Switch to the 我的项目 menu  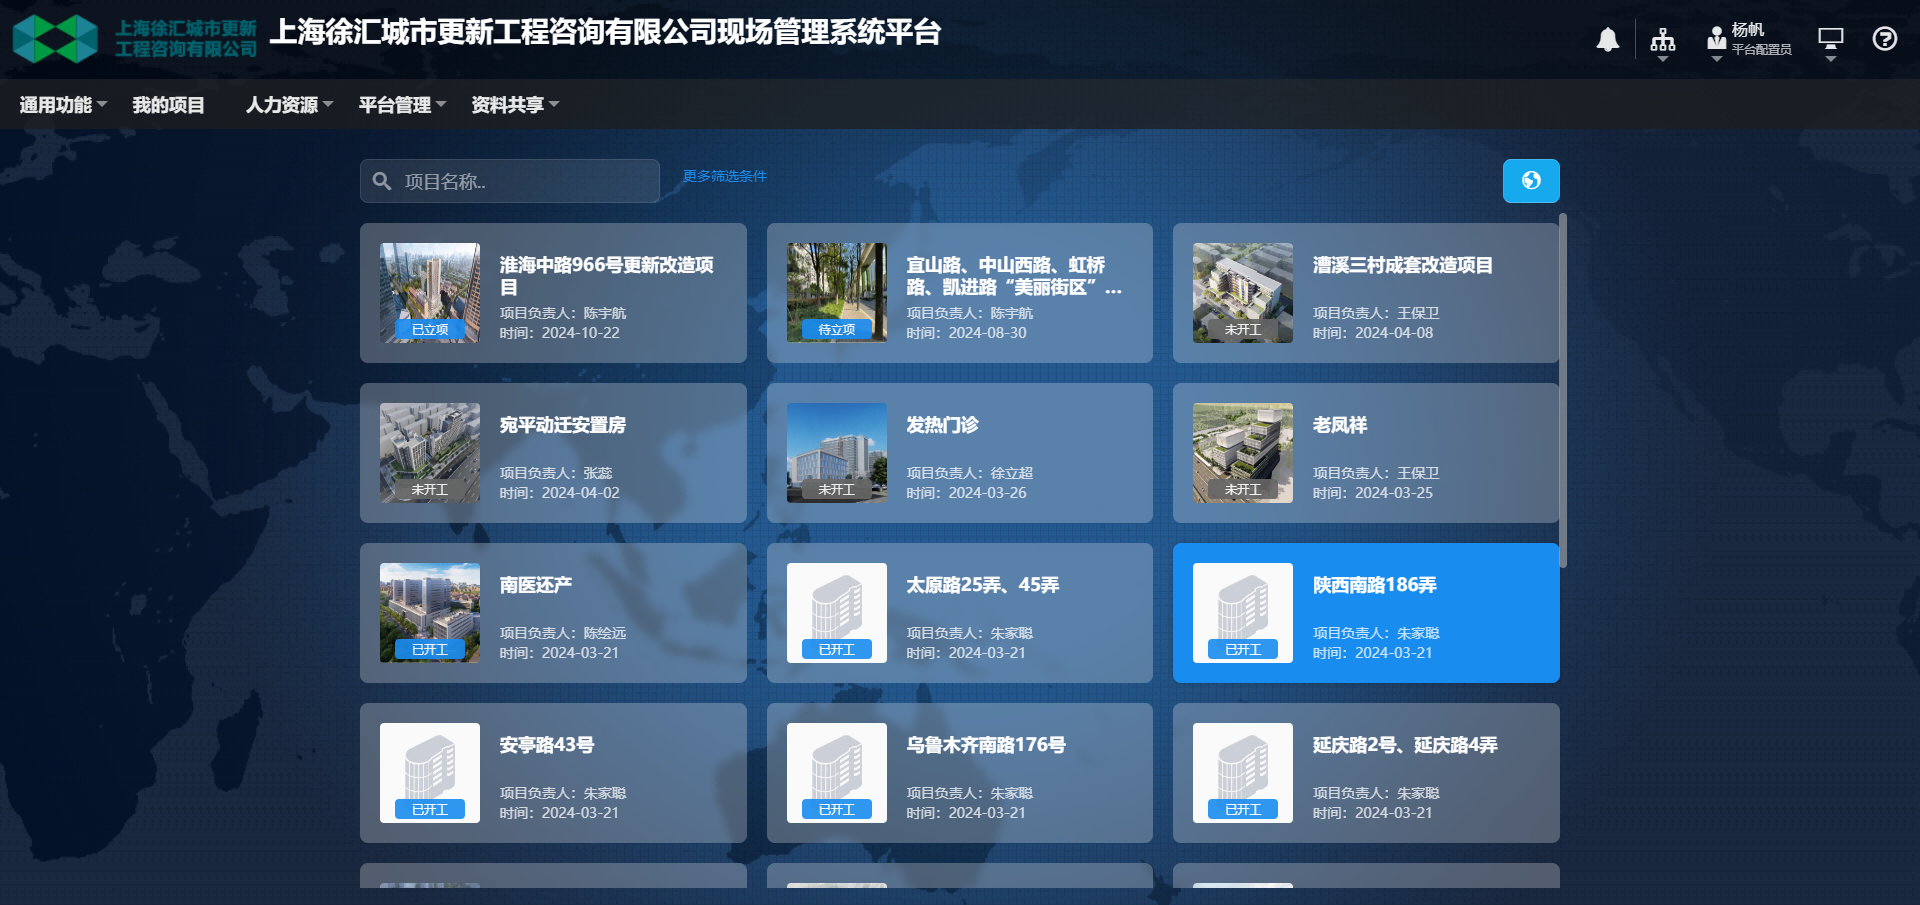pos(168,104)
